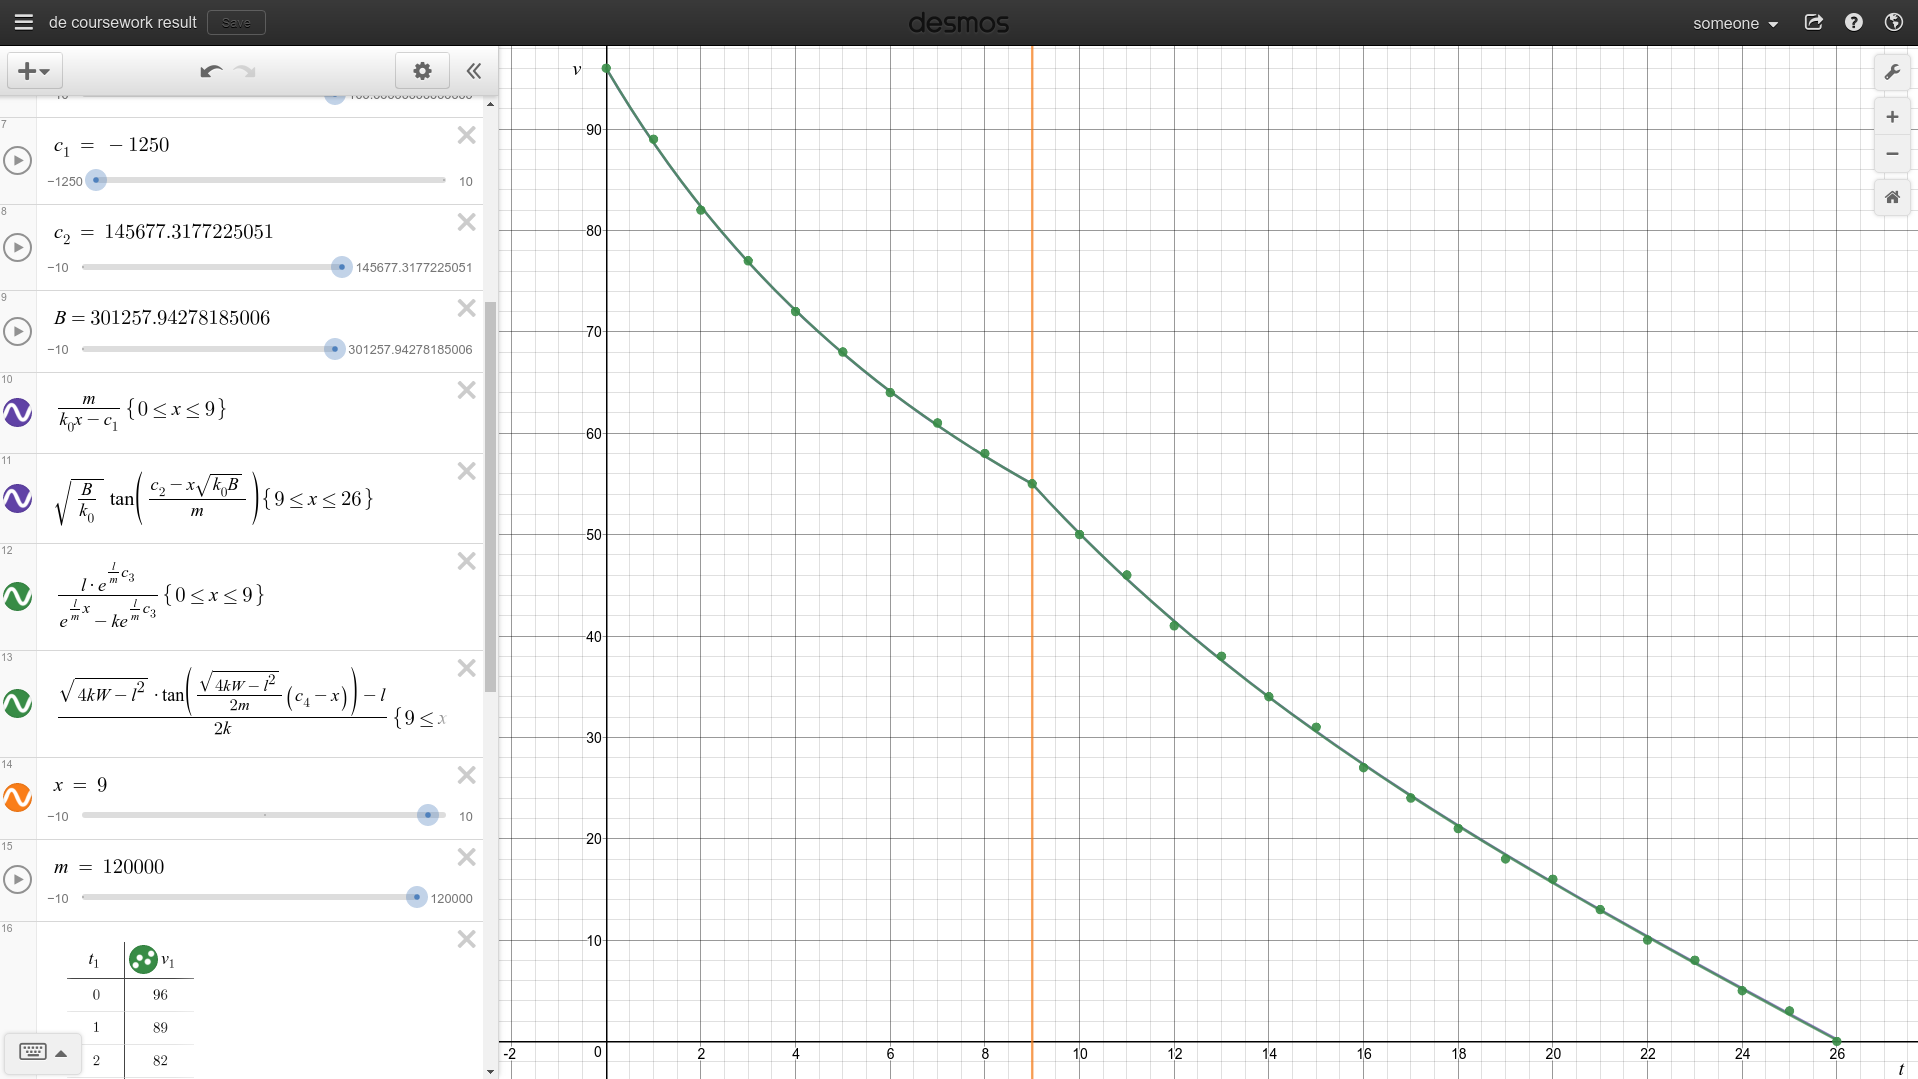Screen dimensions: 1918x1079
Task: Open the someone account dropdown
Action: 1735,23
